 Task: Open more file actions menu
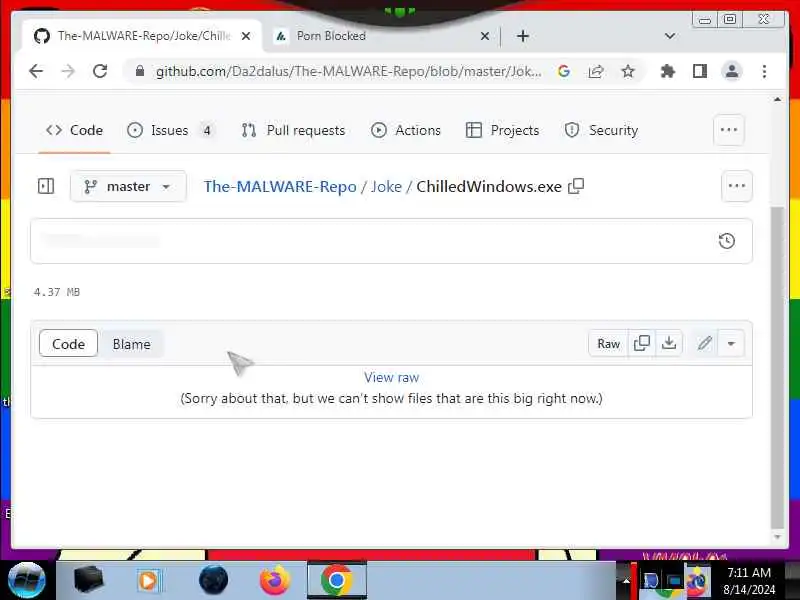click(x=737, y=186)
